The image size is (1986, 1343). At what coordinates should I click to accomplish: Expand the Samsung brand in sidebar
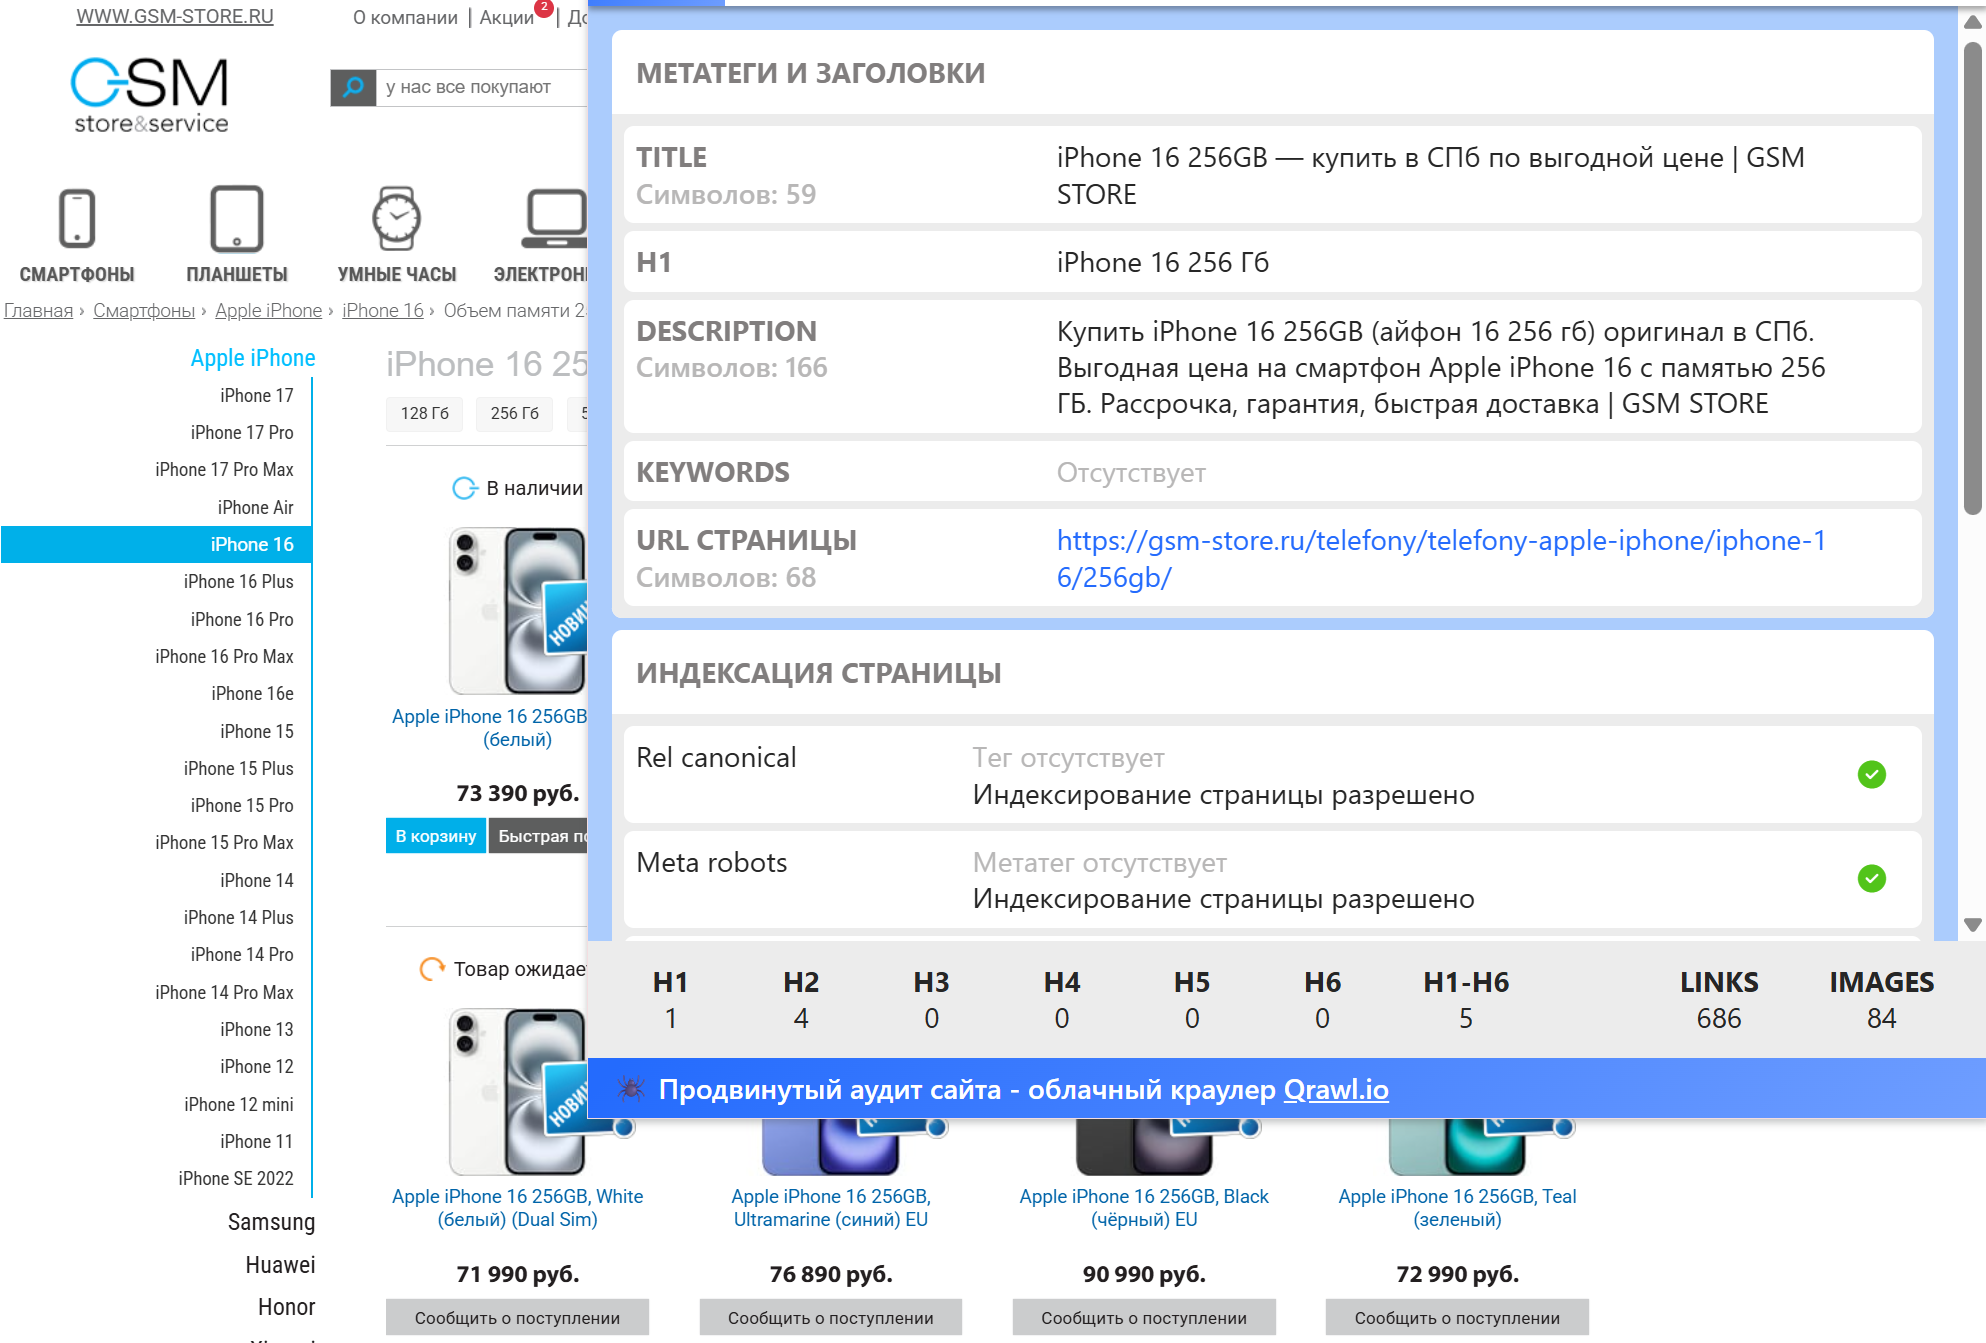pyautogui.click(x=271, y=1222)
